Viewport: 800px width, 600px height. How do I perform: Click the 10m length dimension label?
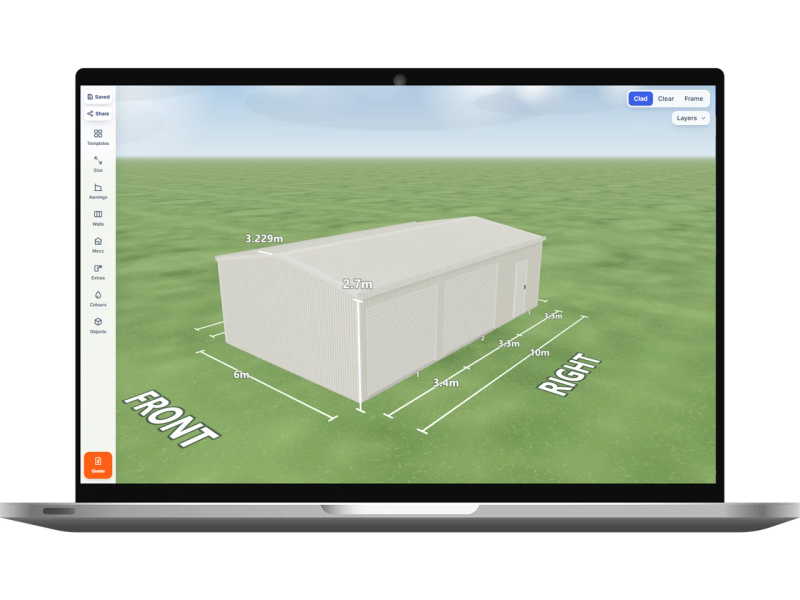[x=540, y=353]
